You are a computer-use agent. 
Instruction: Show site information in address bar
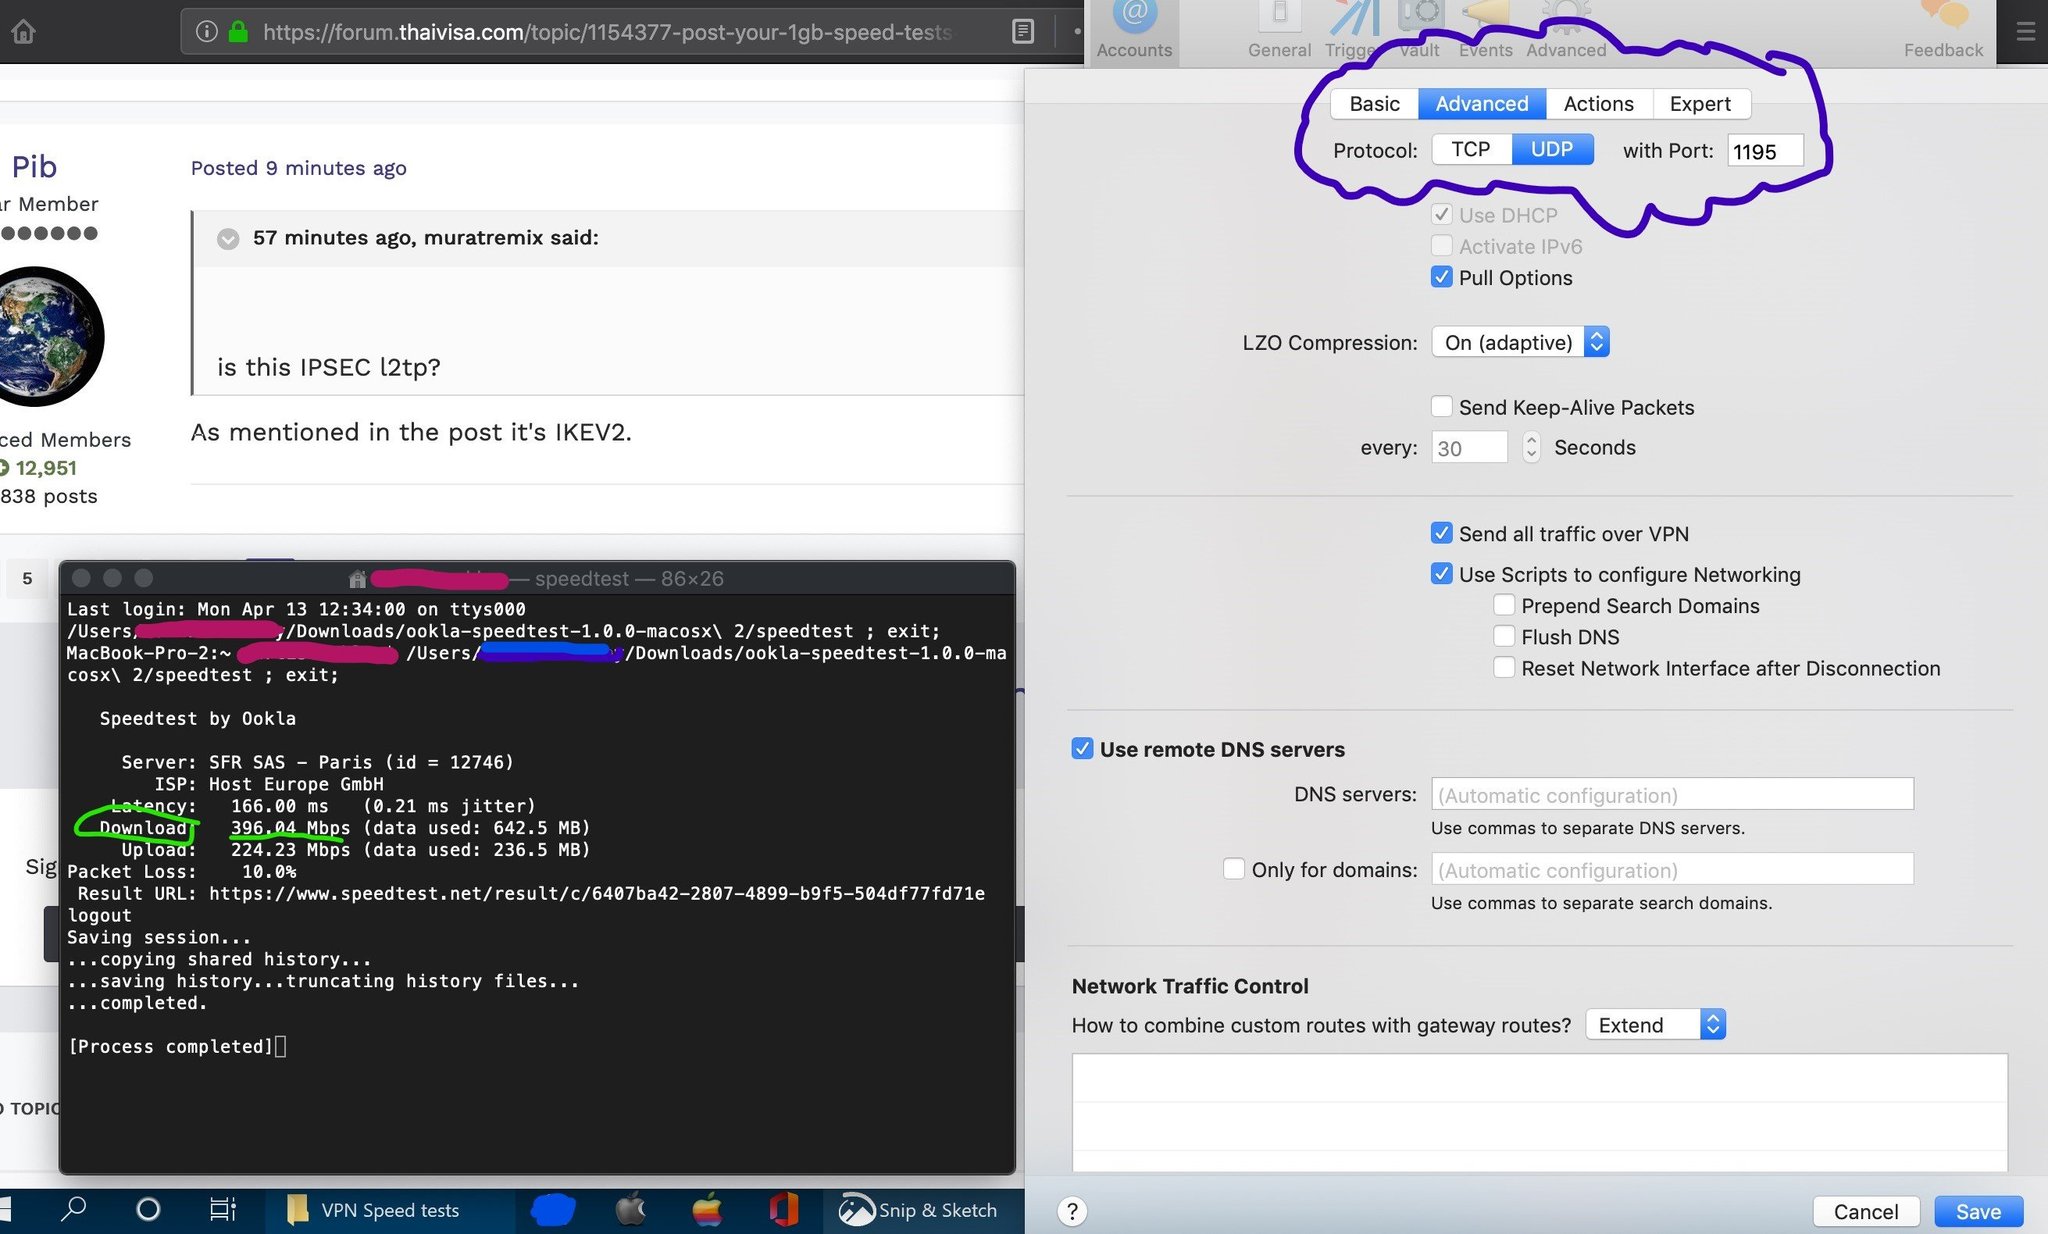click(206, 32)
